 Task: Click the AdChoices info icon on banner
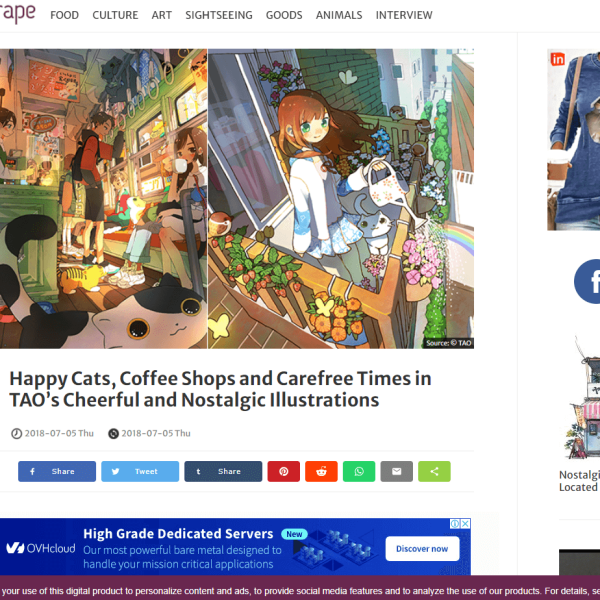pos(455,524)
